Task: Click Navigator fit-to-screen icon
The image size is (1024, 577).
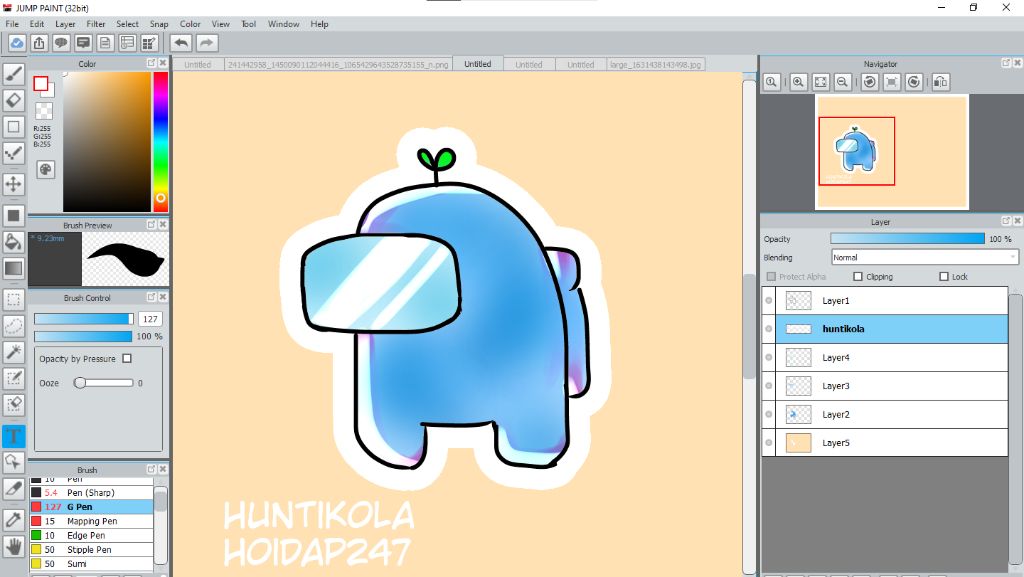Action: (820, 82)
